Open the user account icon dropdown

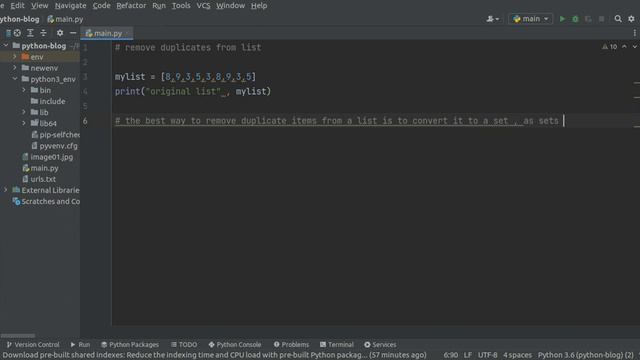[493, 19]
